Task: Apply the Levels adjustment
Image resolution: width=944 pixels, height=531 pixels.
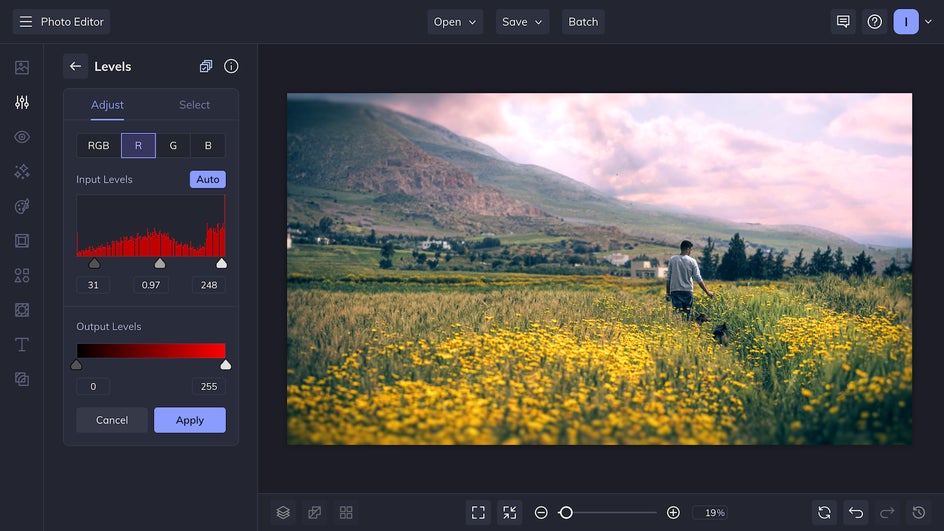Action: (190, 420)
